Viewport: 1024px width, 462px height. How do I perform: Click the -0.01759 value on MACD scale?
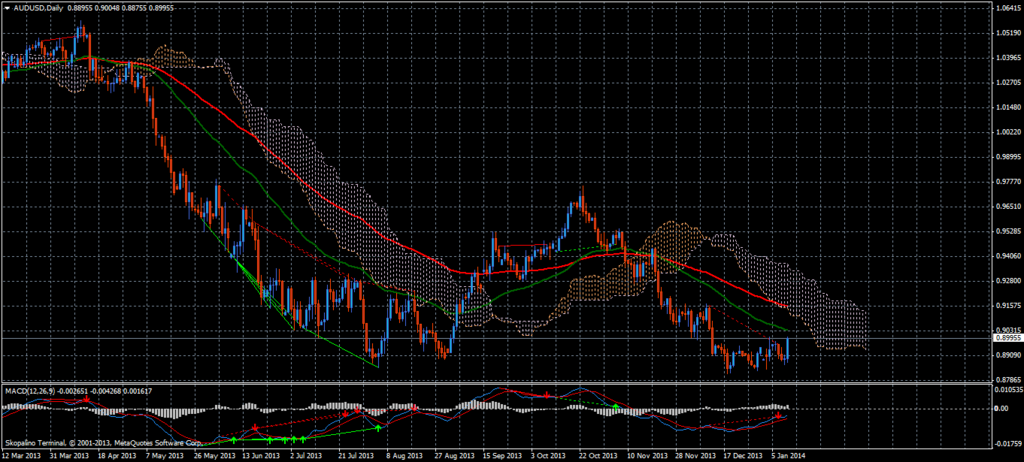[1004, 442]
